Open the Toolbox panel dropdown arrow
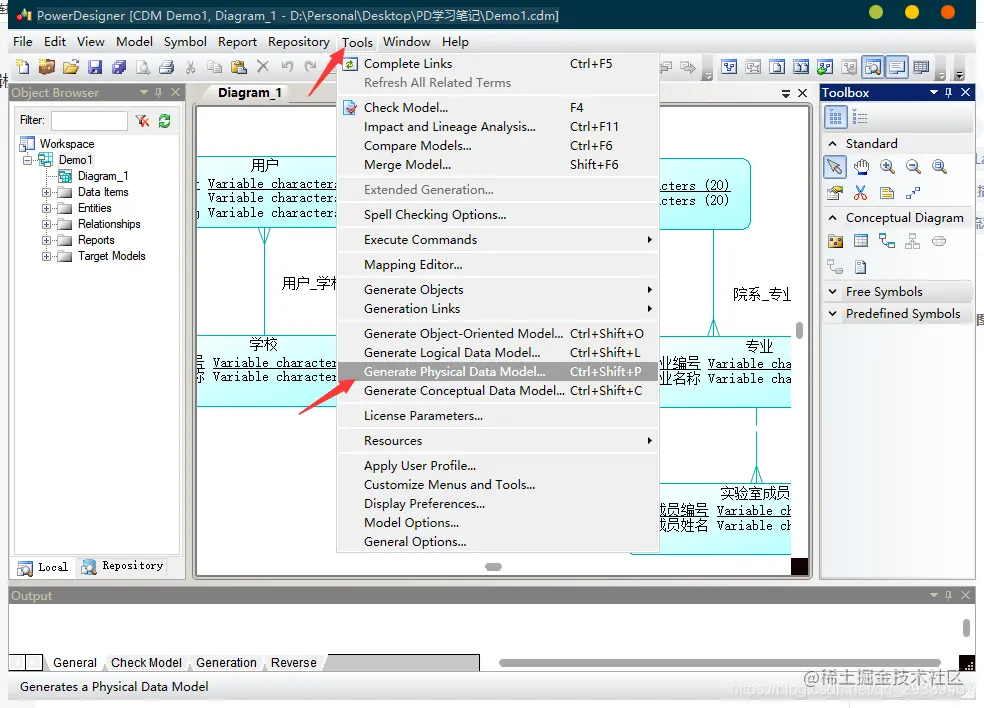This screenshot has width=984, height=708. pyautogui.click(x=933, y=92)
